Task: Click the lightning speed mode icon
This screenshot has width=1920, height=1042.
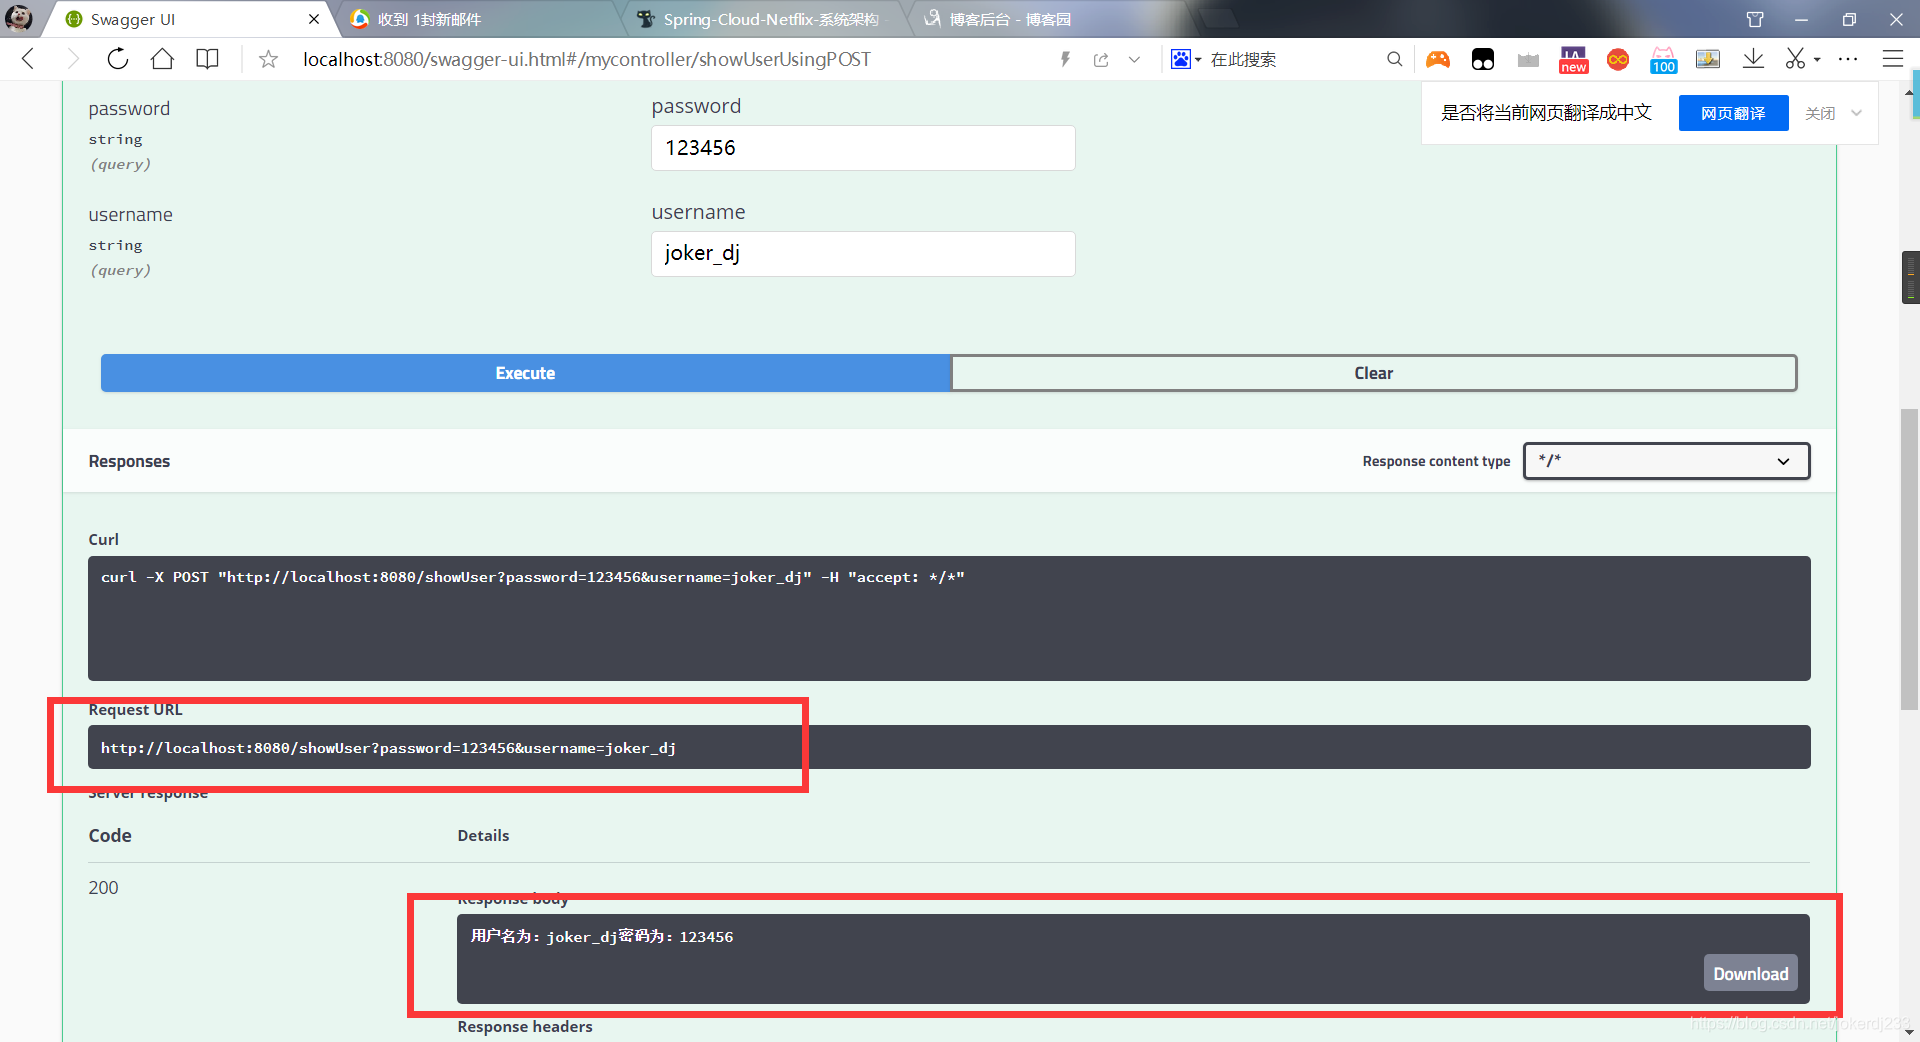Action: 1065,59
